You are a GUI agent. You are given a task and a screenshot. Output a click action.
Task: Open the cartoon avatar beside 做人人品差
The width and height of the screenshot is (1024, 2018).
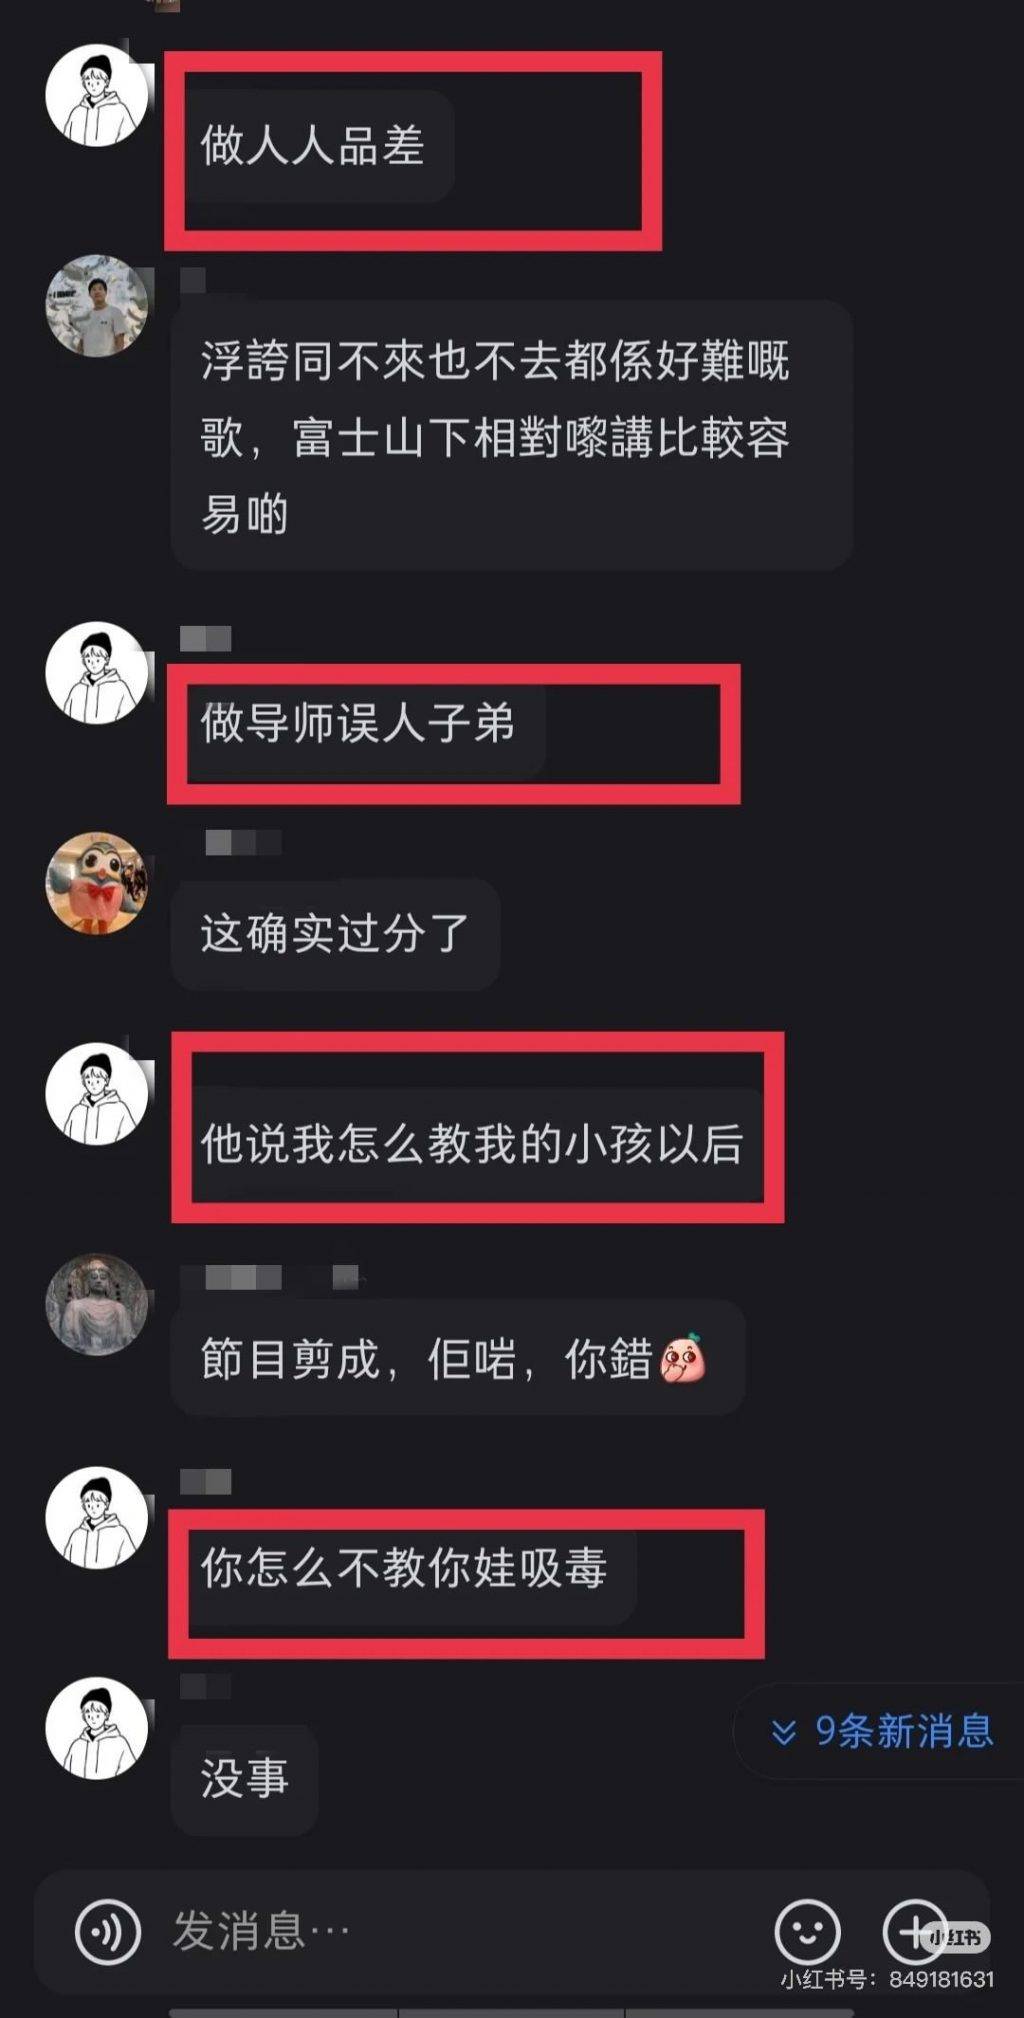pyautogui.click(x=97, y=96)
